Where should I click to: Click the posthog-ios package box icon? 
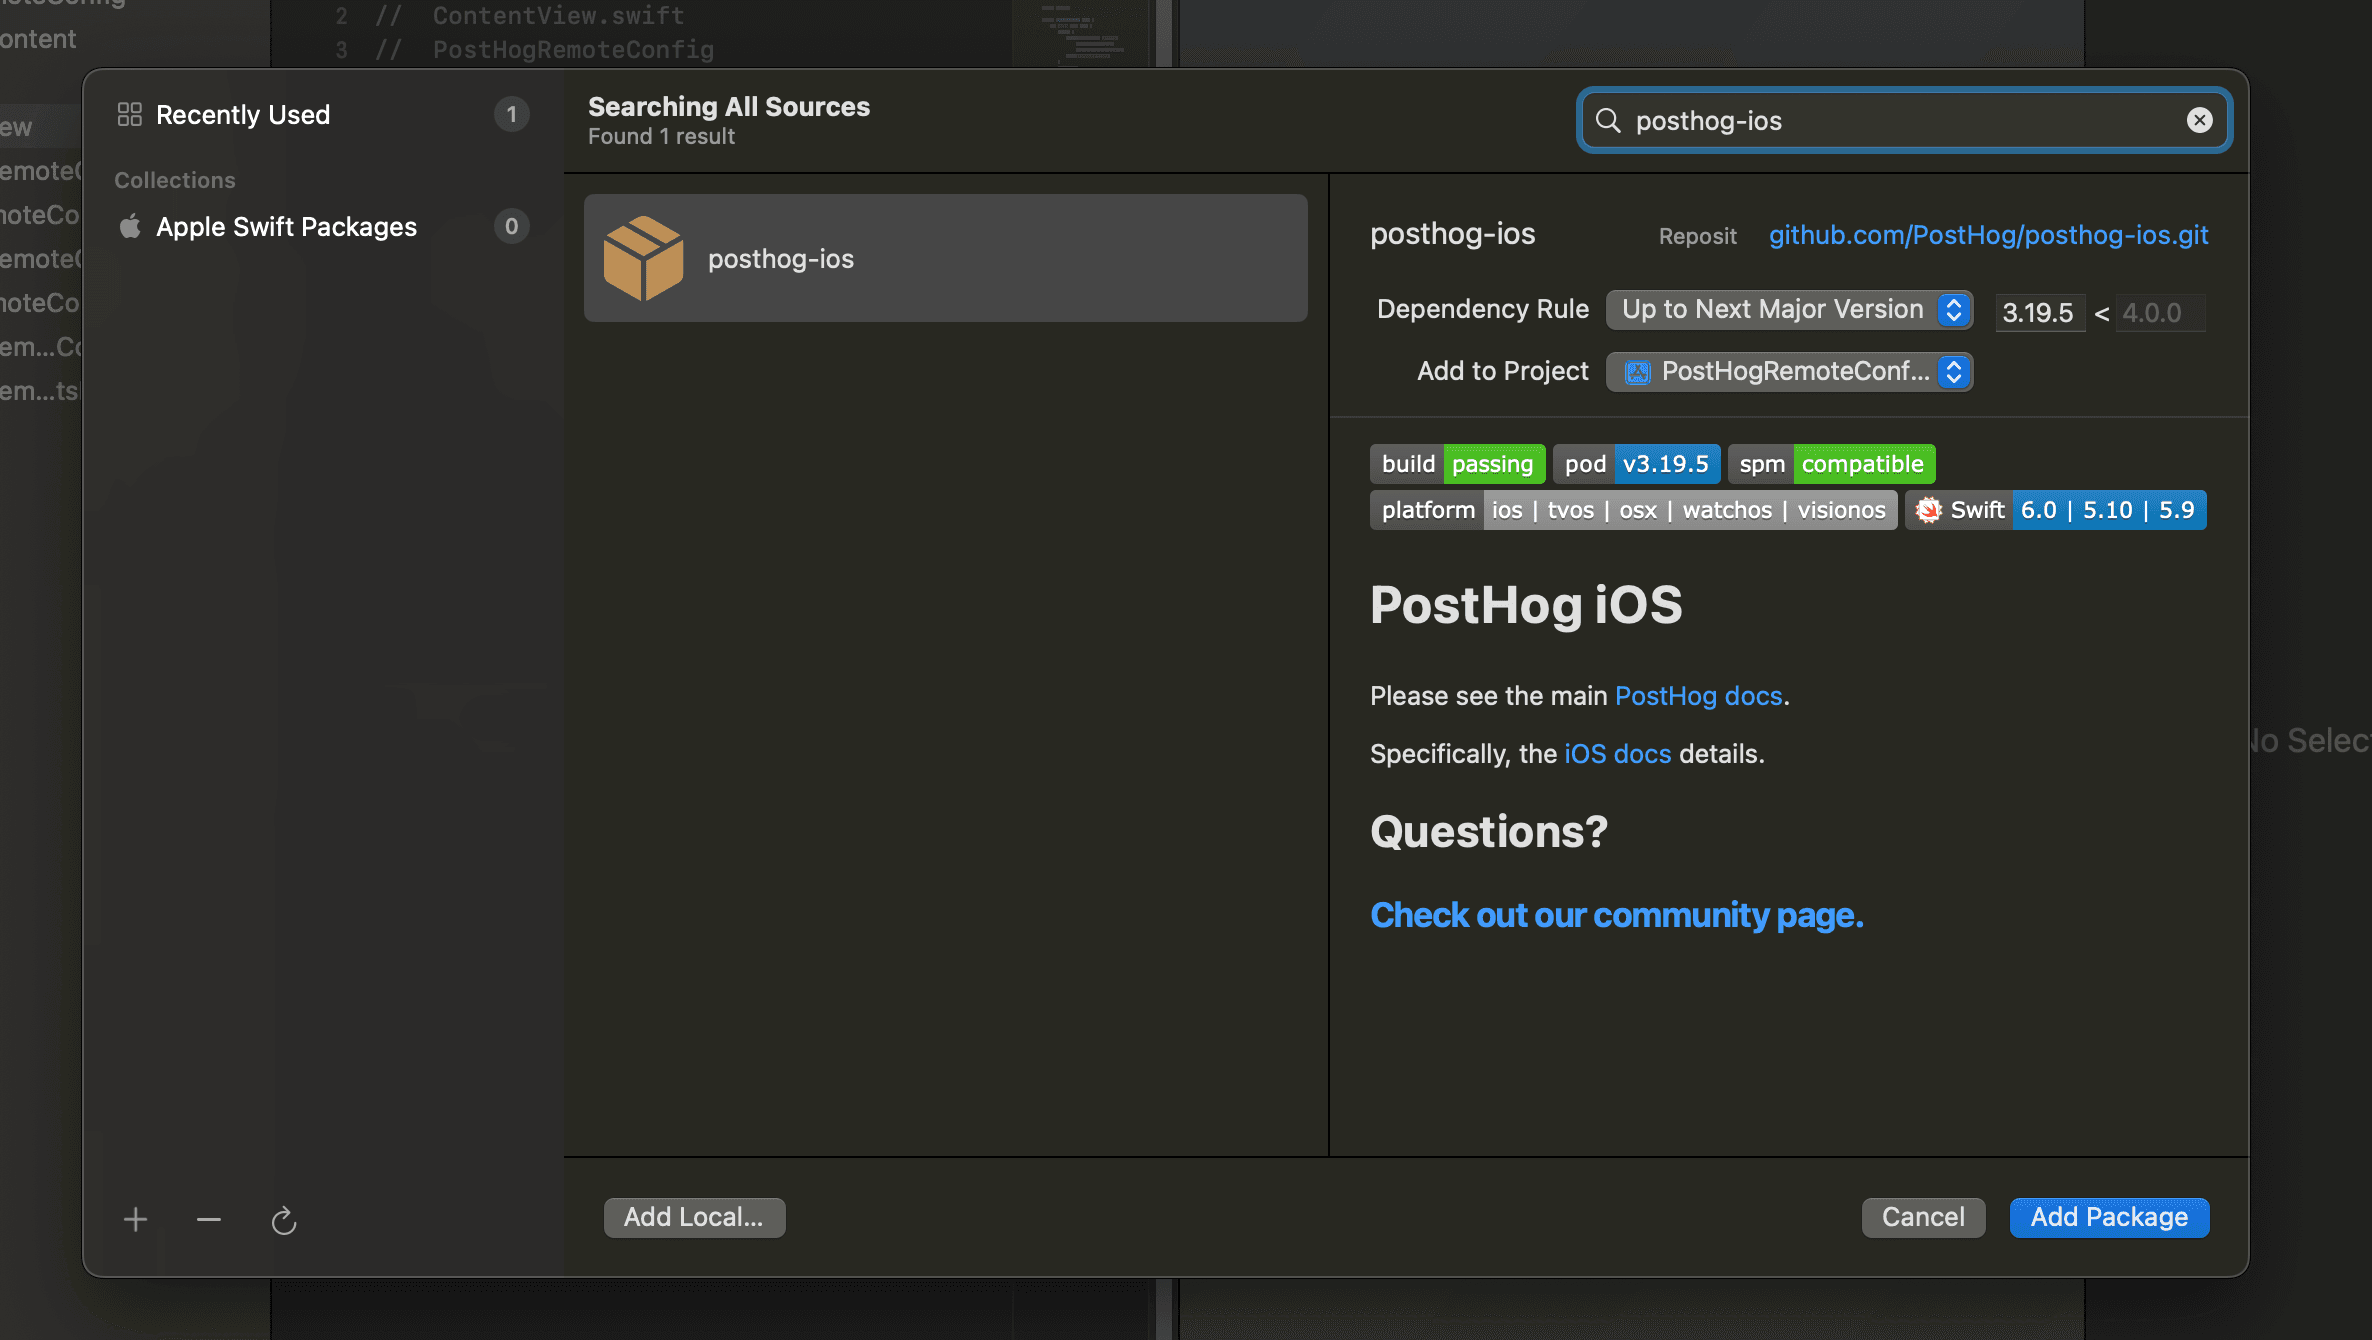tap(643, 258)
